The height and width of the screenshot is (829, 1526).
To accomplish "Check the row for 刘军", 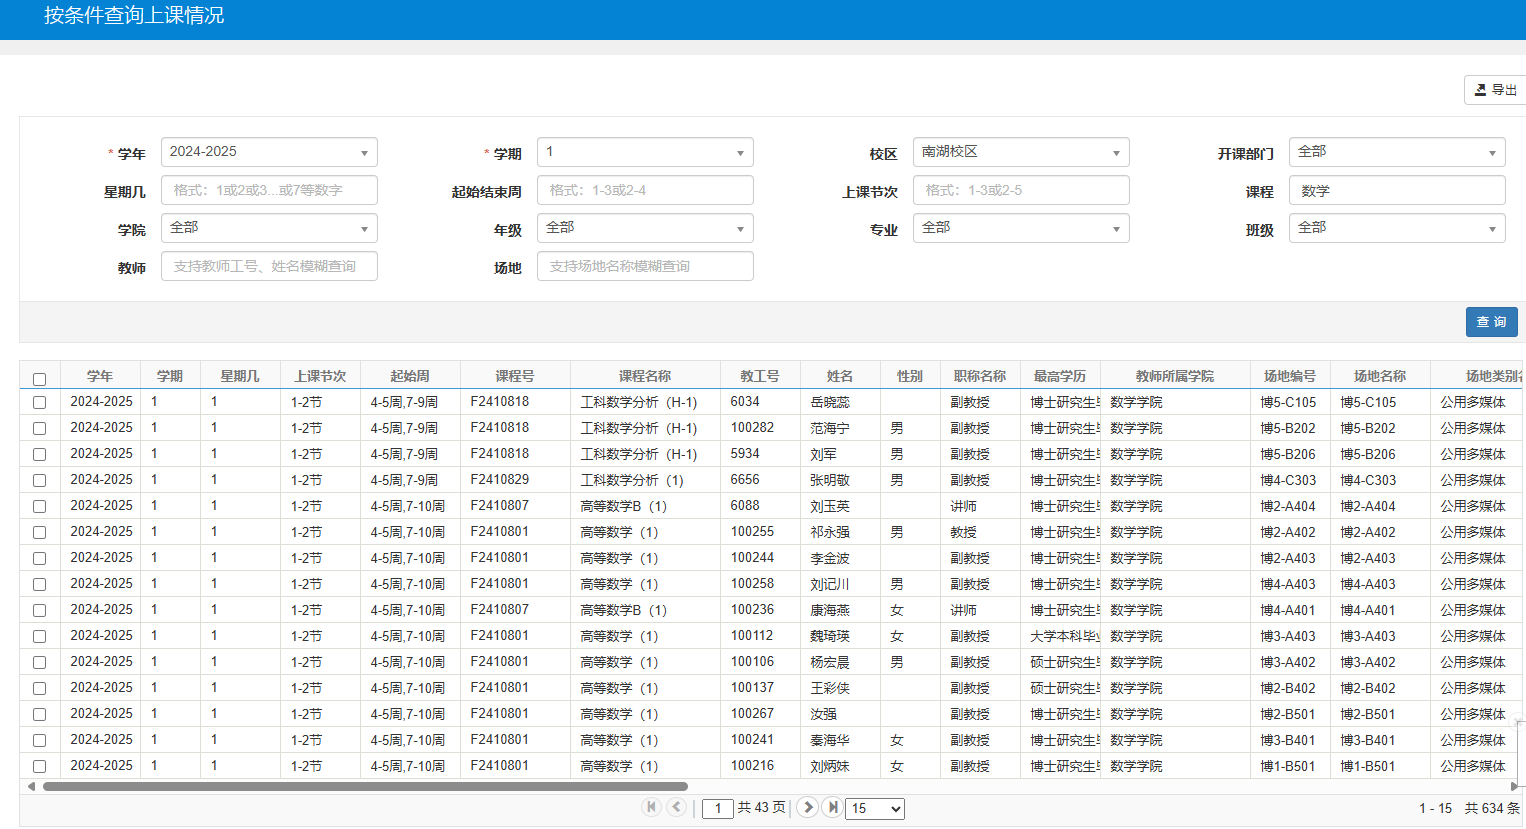I will [39, 454].
